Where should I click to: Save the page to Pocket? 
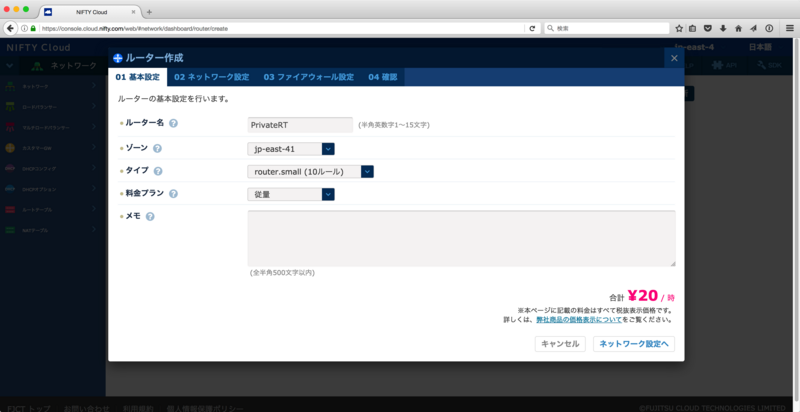(708, 29)
